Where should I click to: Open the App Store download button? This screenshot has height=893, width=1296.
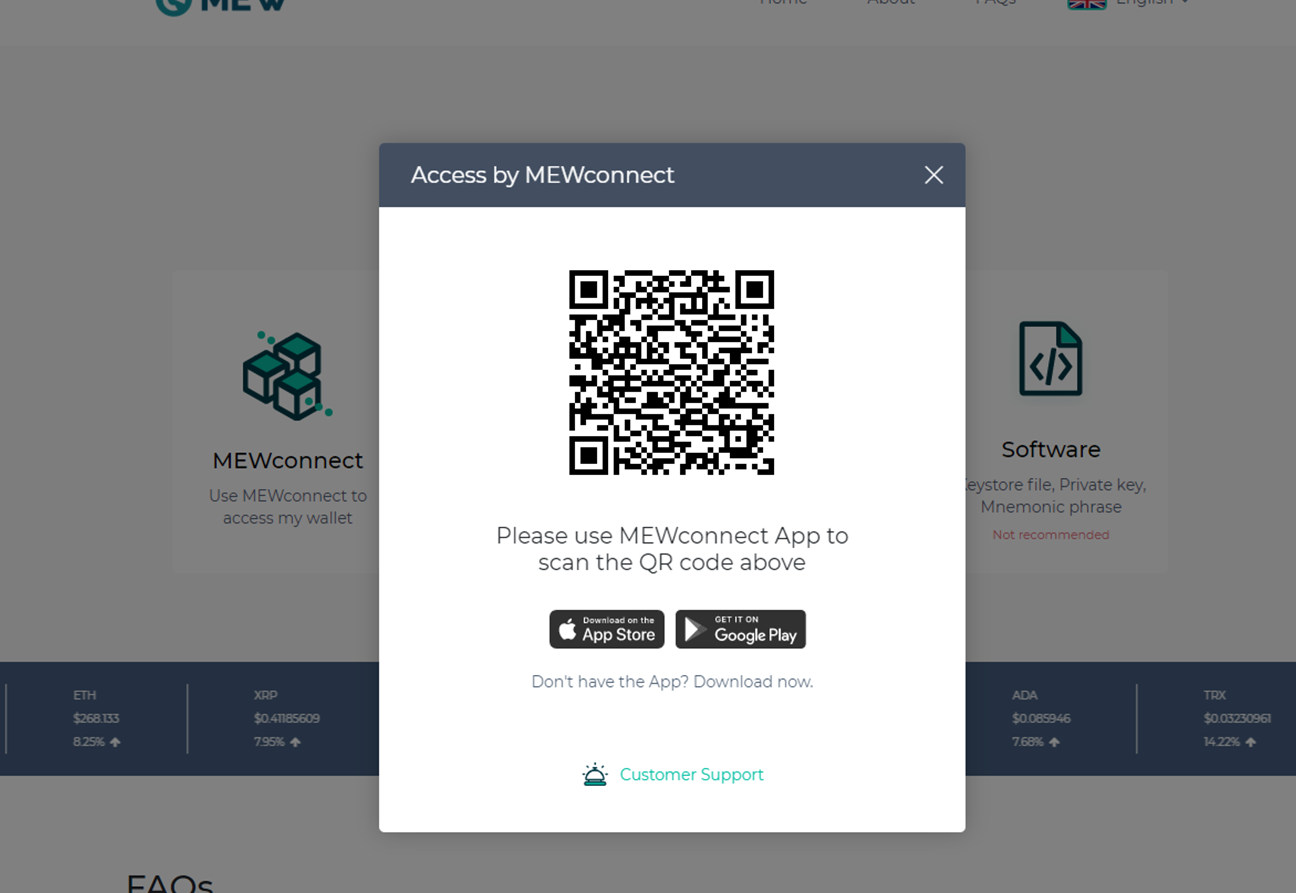[607, 629]
